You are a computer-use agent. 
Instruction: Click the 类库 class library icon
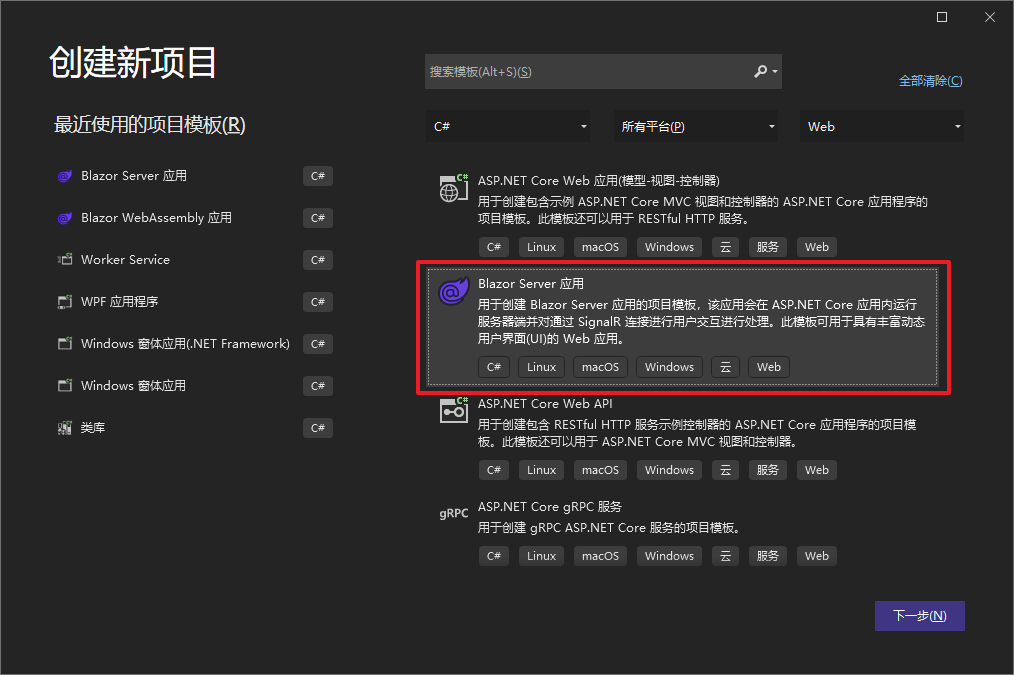[x=65, y=427]
